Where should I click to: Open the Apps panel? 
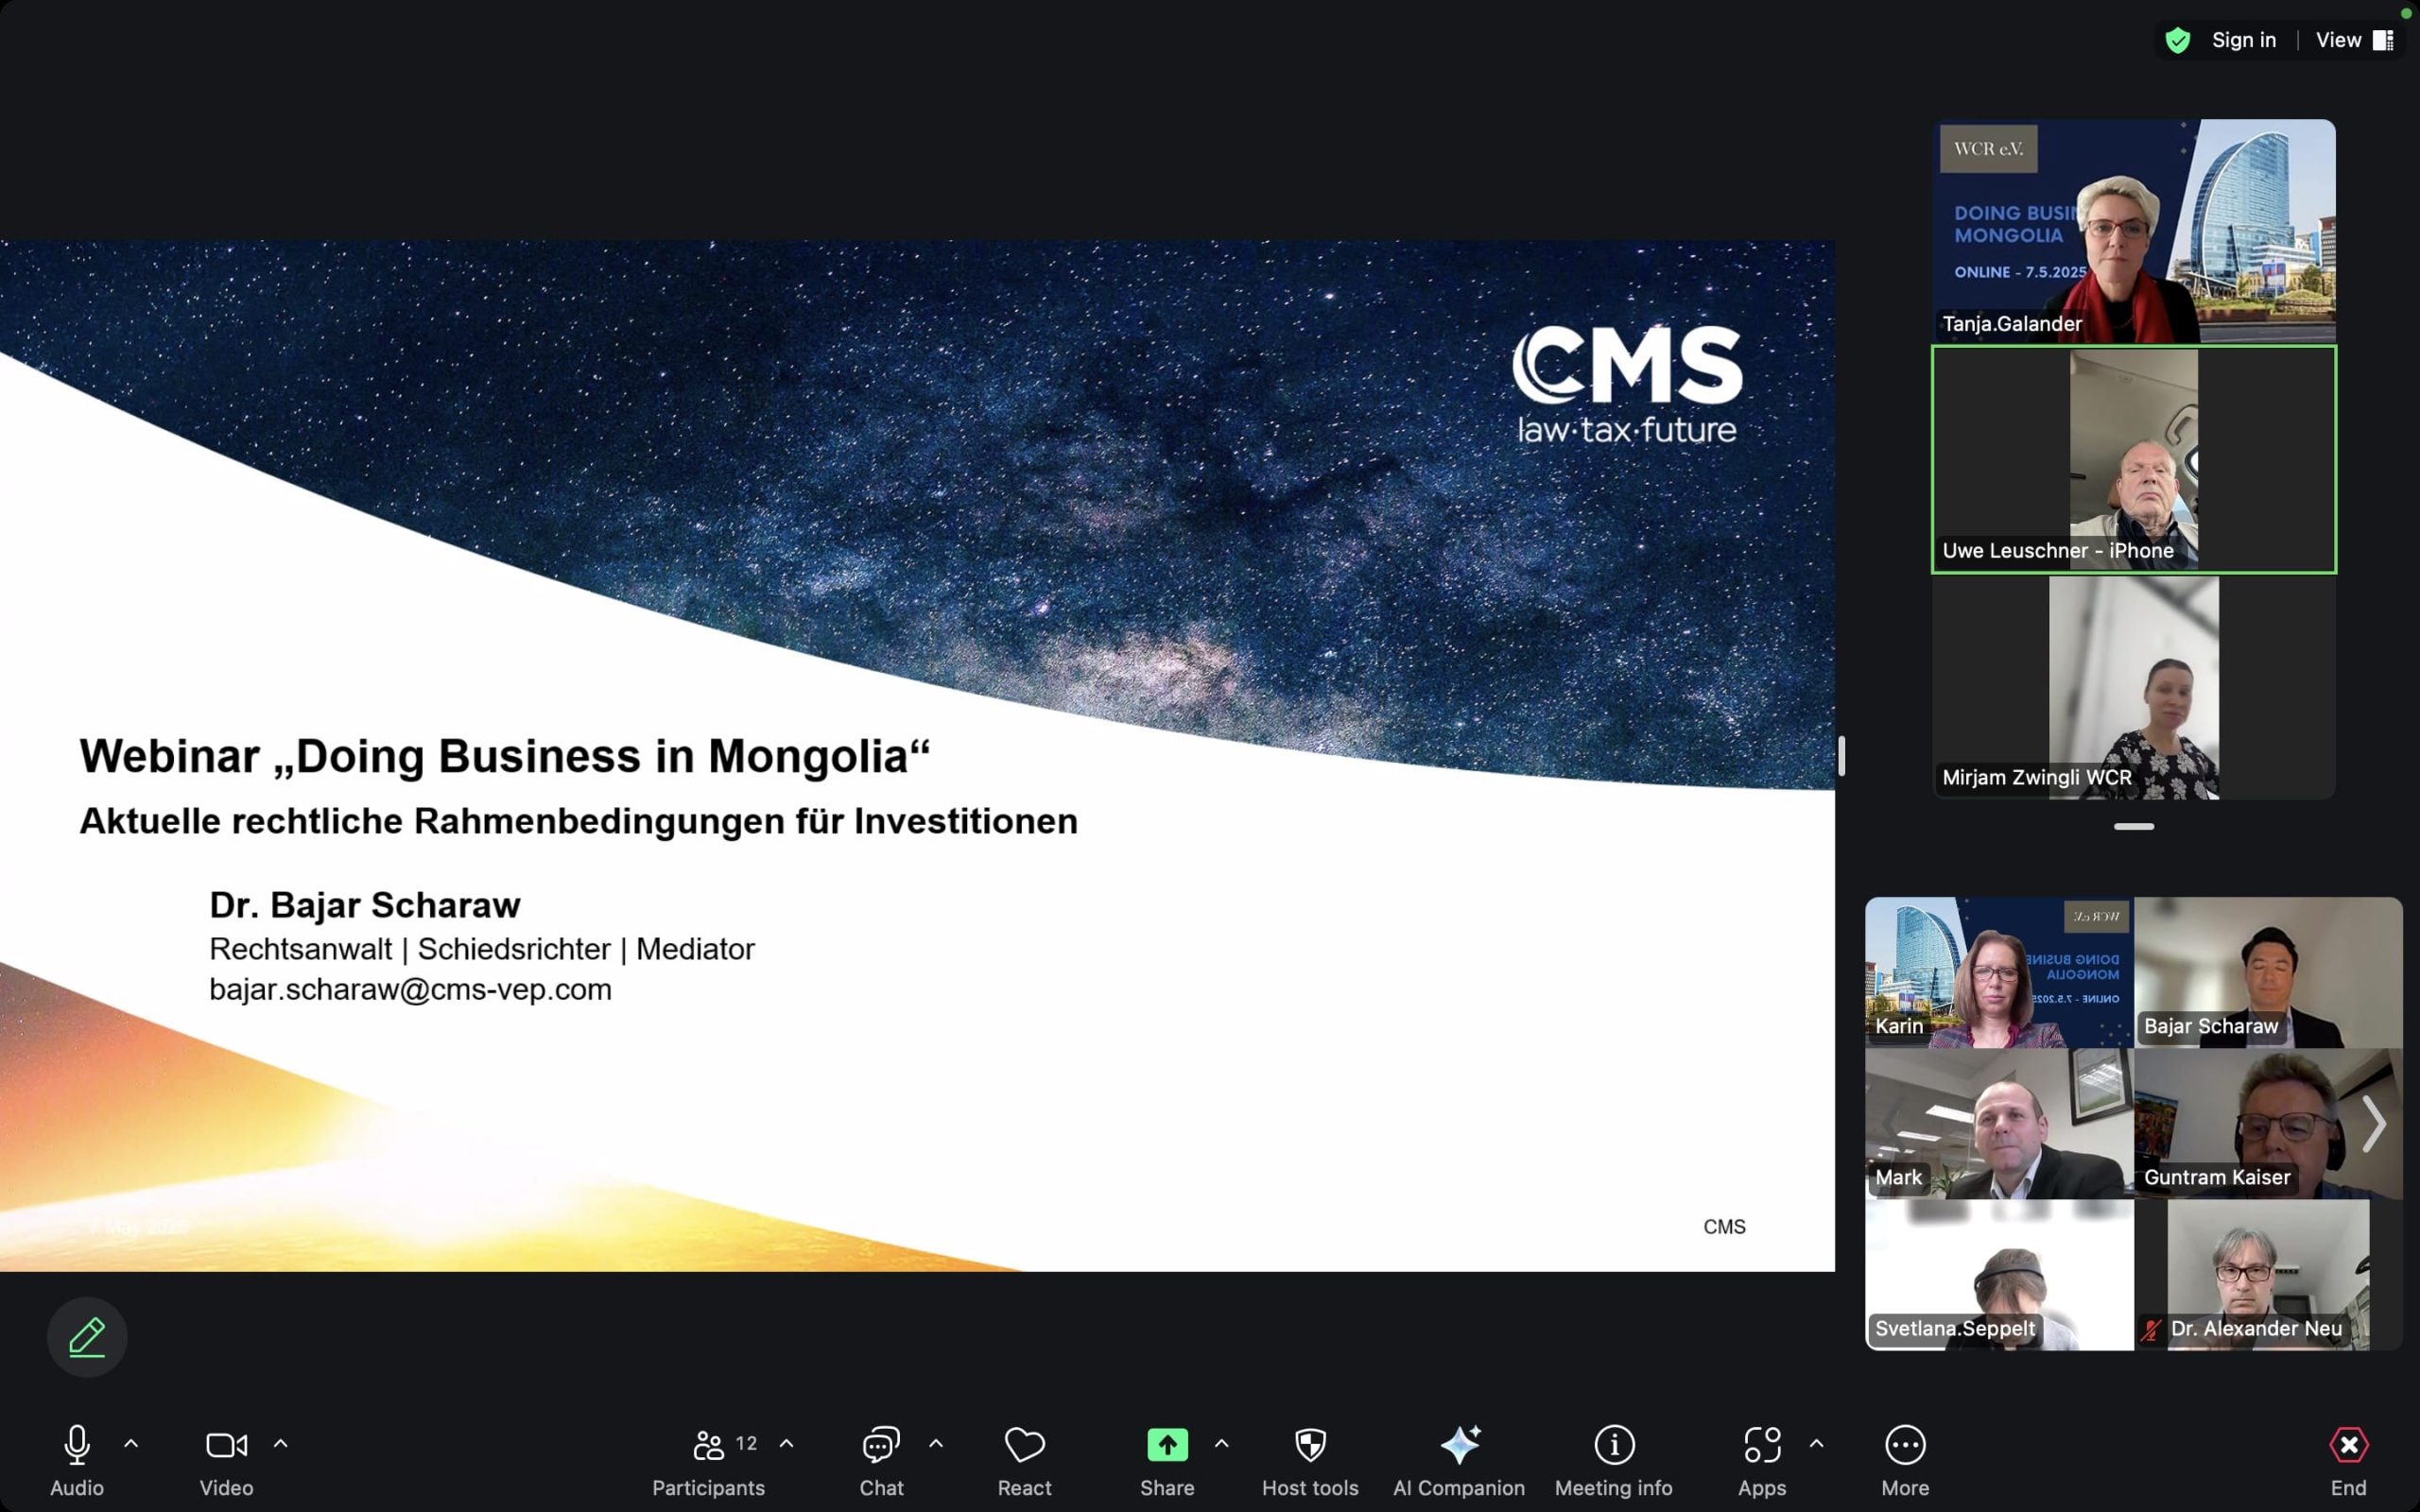[x=1761, y=1445]
